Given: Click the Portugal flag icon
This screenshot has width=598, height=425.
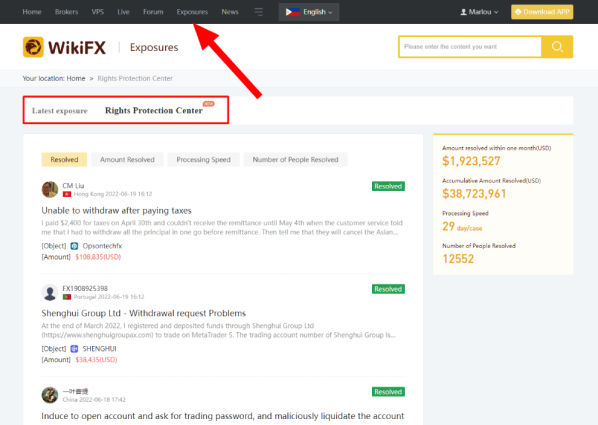Looking at the screenshot, I should 67,297.
